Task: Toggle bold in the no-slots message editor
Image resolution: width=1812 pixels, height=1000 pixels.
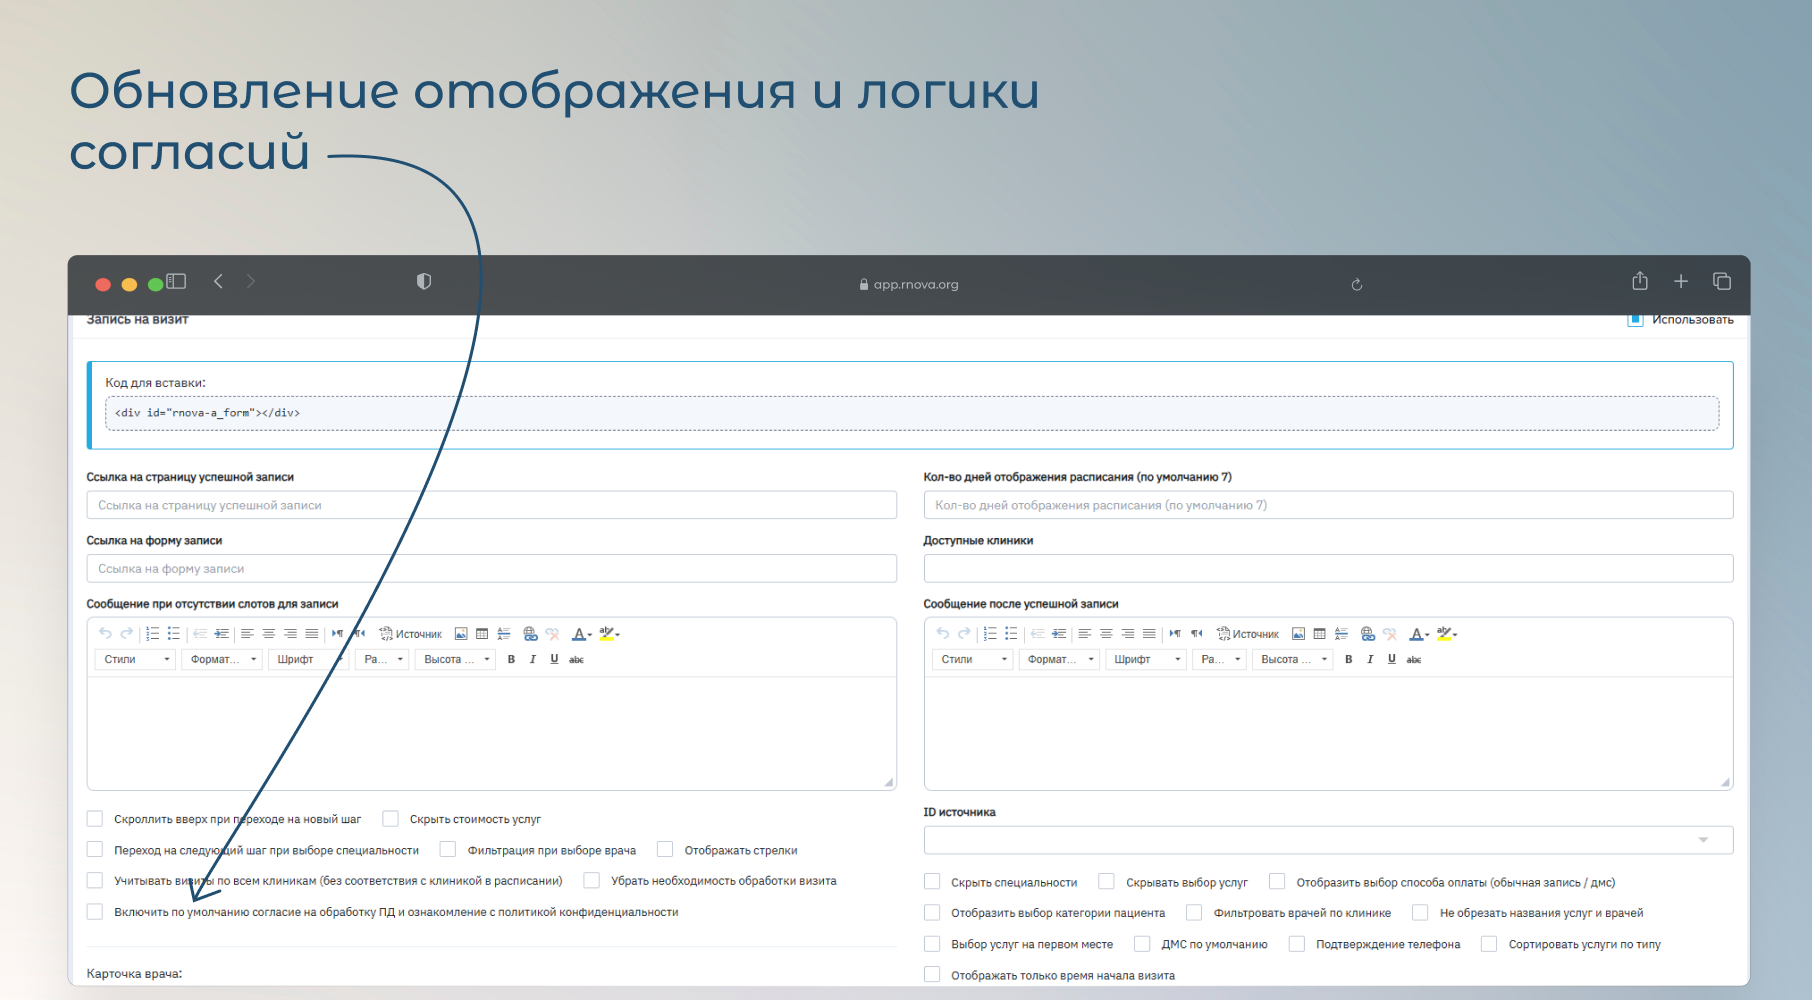Action: (511, 660)
